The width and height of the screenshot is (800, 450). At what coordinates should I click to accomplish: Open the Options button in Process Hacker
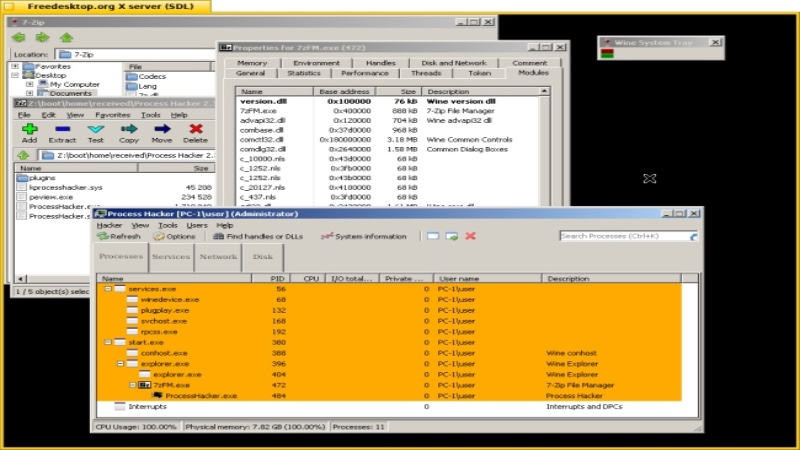174,237
